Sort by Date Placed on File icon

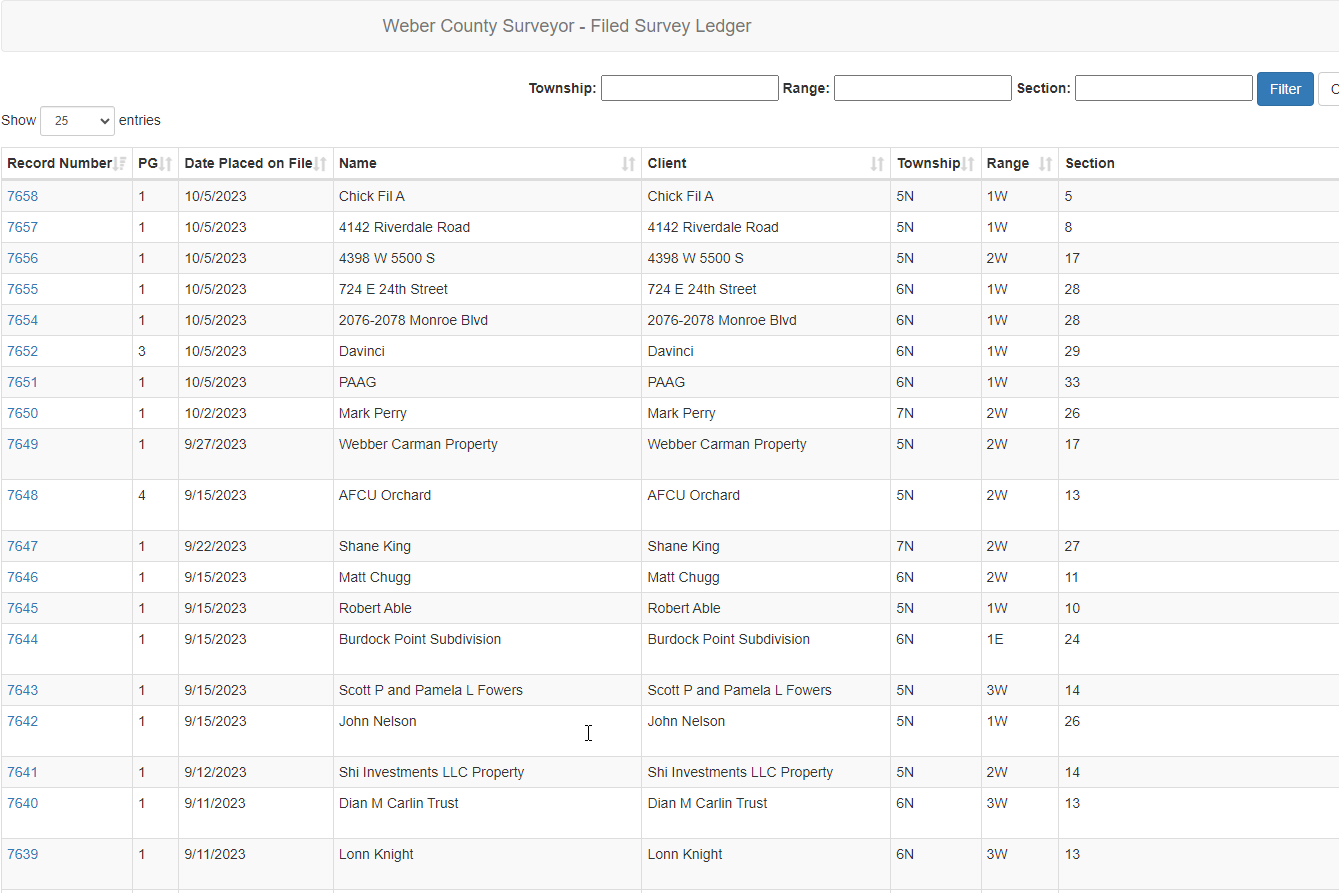321,164
